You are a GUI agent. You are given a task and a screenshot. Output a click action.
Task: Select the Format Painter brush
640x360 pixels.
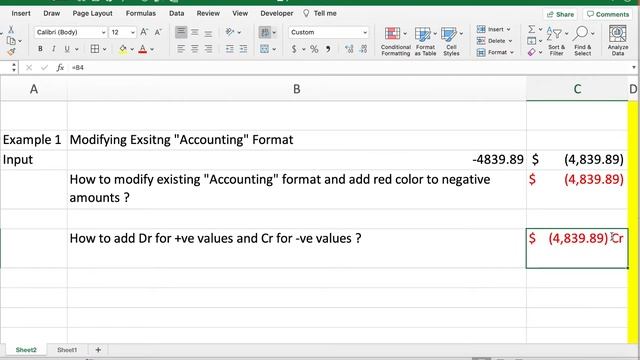point(11,52)
